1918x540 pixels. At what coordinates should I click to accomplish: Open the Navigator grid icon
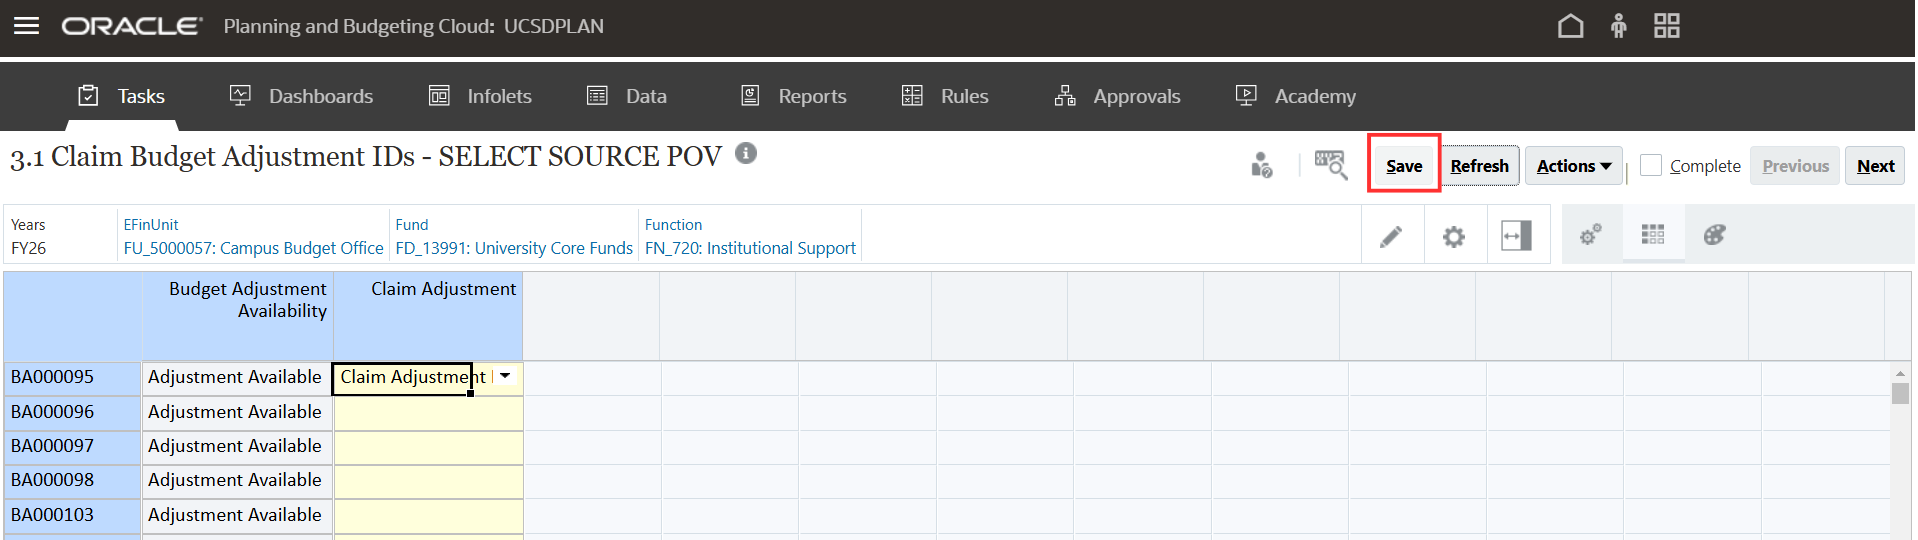pyautogui.click(x=1667, y=26)
